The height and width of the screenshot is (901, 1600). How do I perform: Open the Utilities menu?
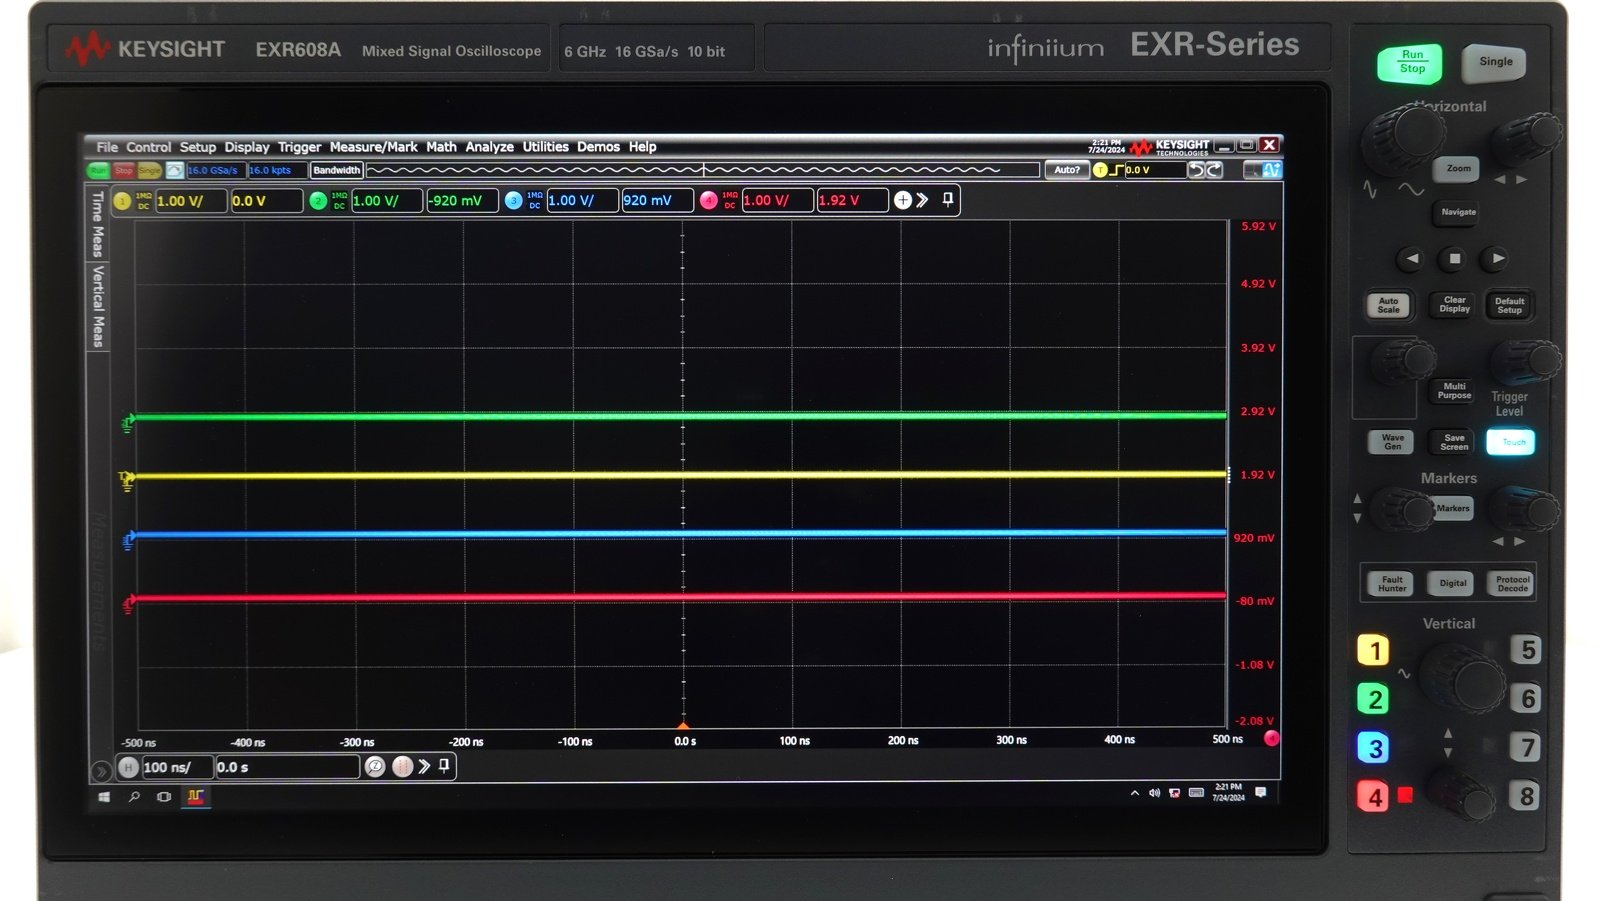click(545, 147)
